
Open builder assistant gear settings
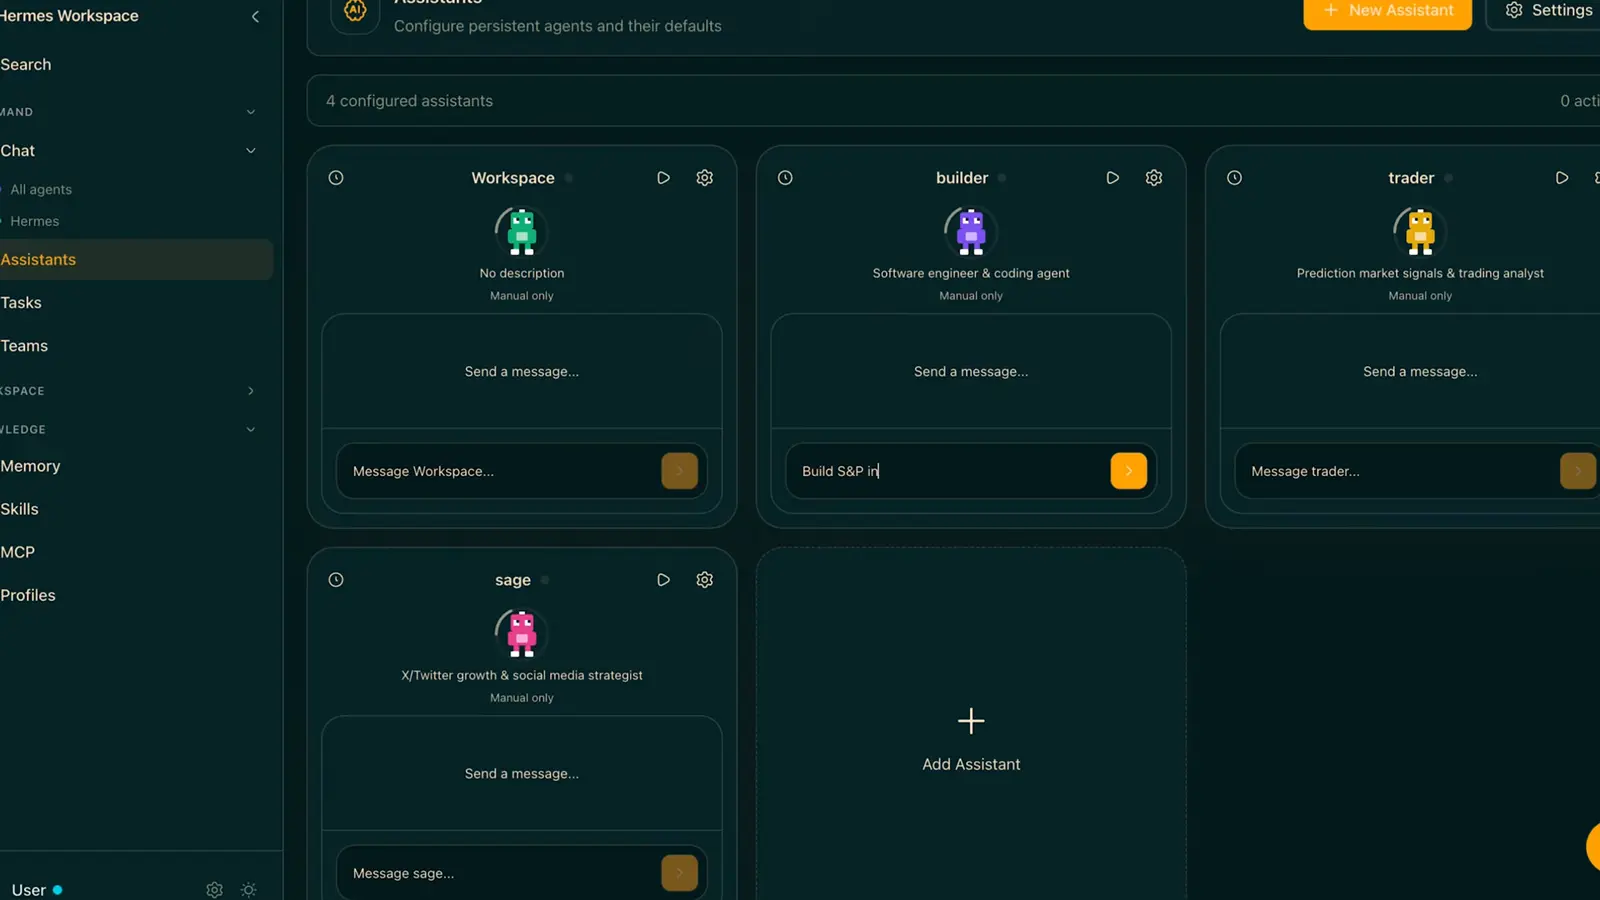[x=1154, y=178]
